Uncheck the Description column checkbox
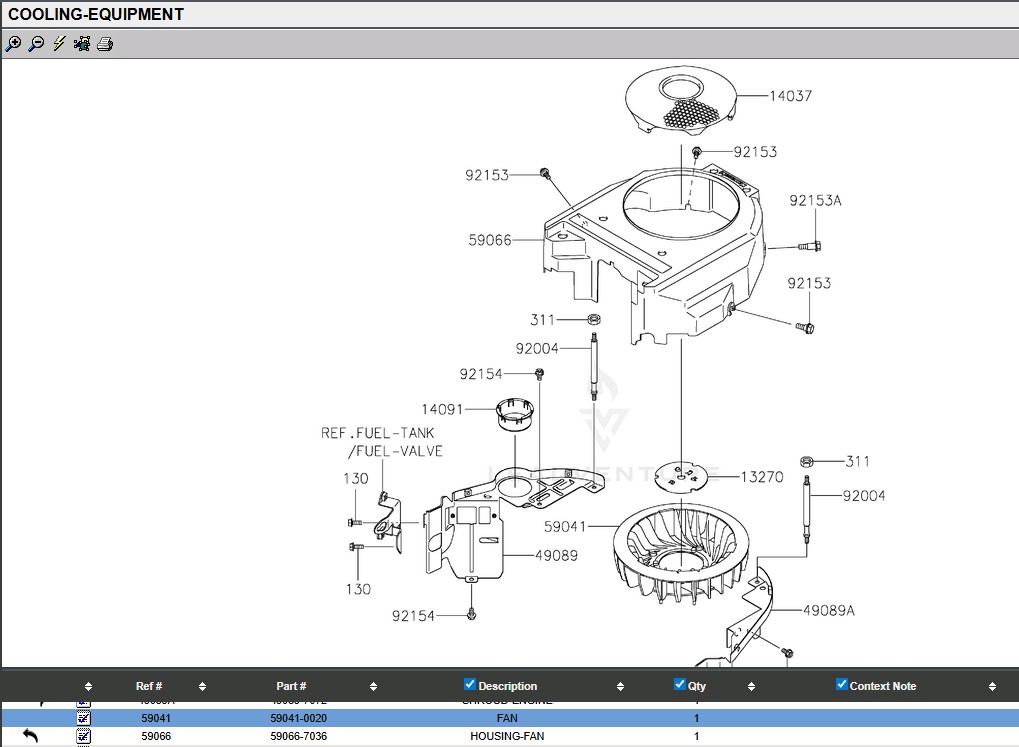 pyautogui.click(x=470, y=685)
